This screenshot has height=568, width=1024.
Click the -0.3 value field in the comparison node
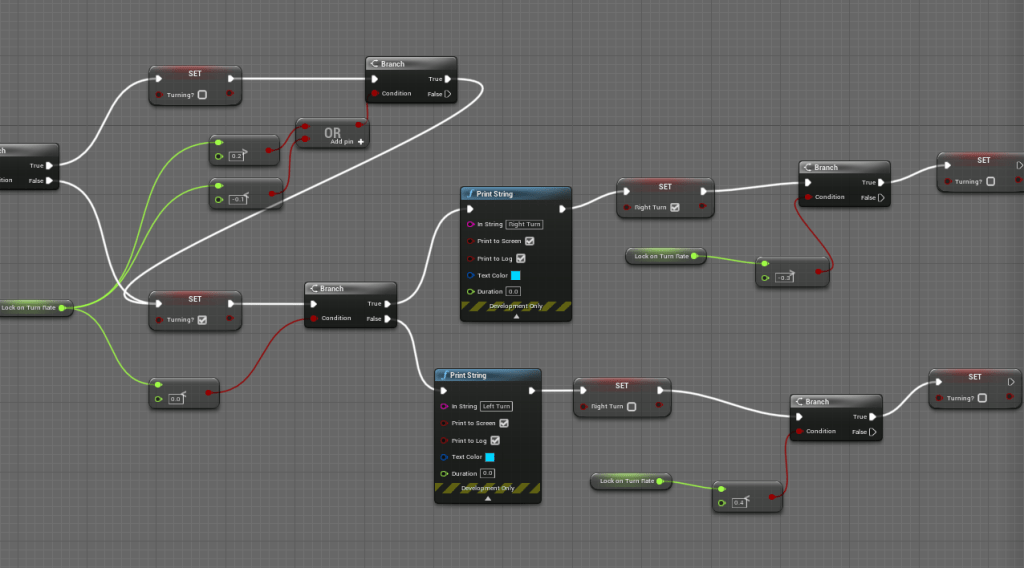coord(785,277)
